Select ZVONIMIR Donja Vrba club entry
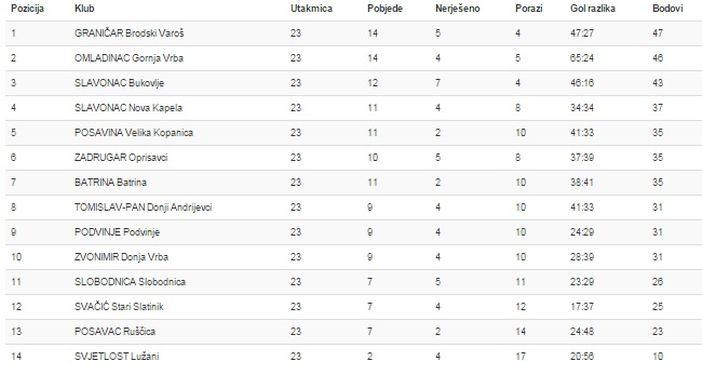Viewport: 702px width, 375px height. [x=121, y=257]
